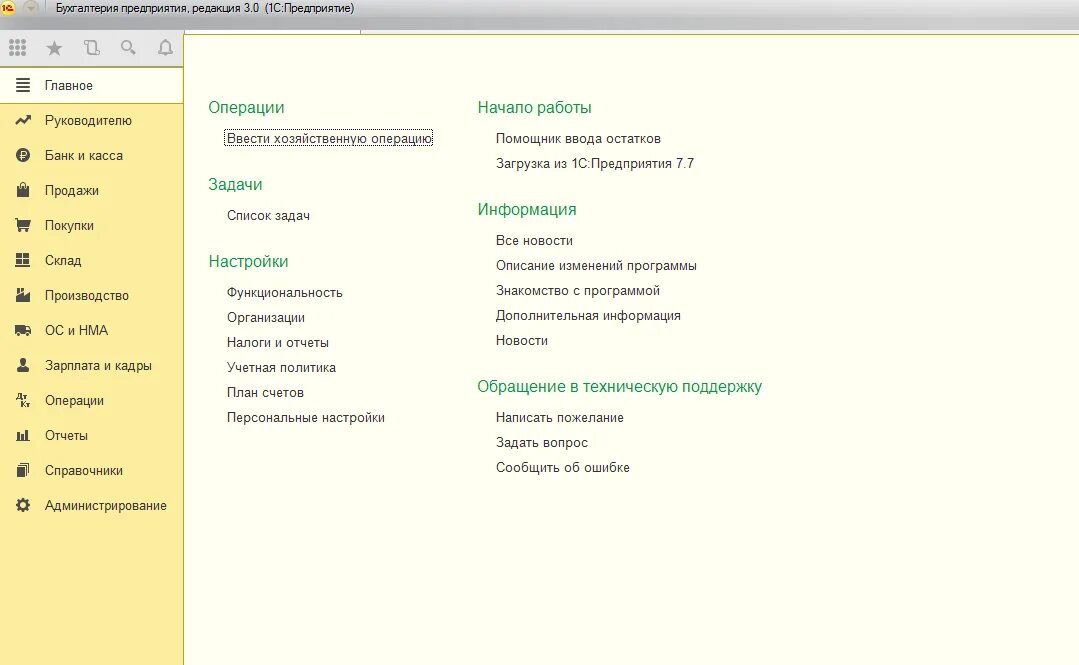Click the Информация heading
This screenshot has width=1079, height=665.
point(527,209)
